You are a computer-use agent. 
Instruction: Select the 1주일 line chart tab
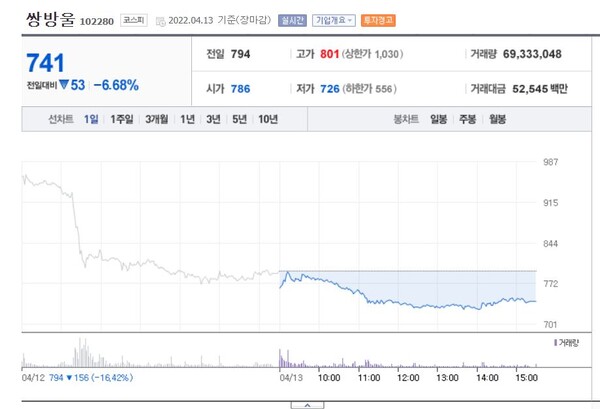pyautogui.click(x=122, y=119)
